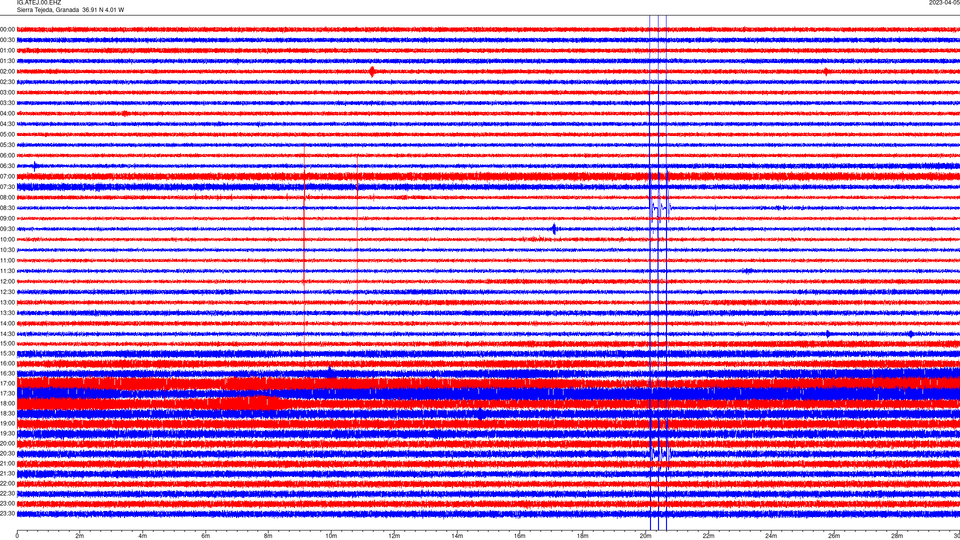This screenshot has height=540, width=960.
Task: Click the 04:00 row time label
Action: (7, 113)
